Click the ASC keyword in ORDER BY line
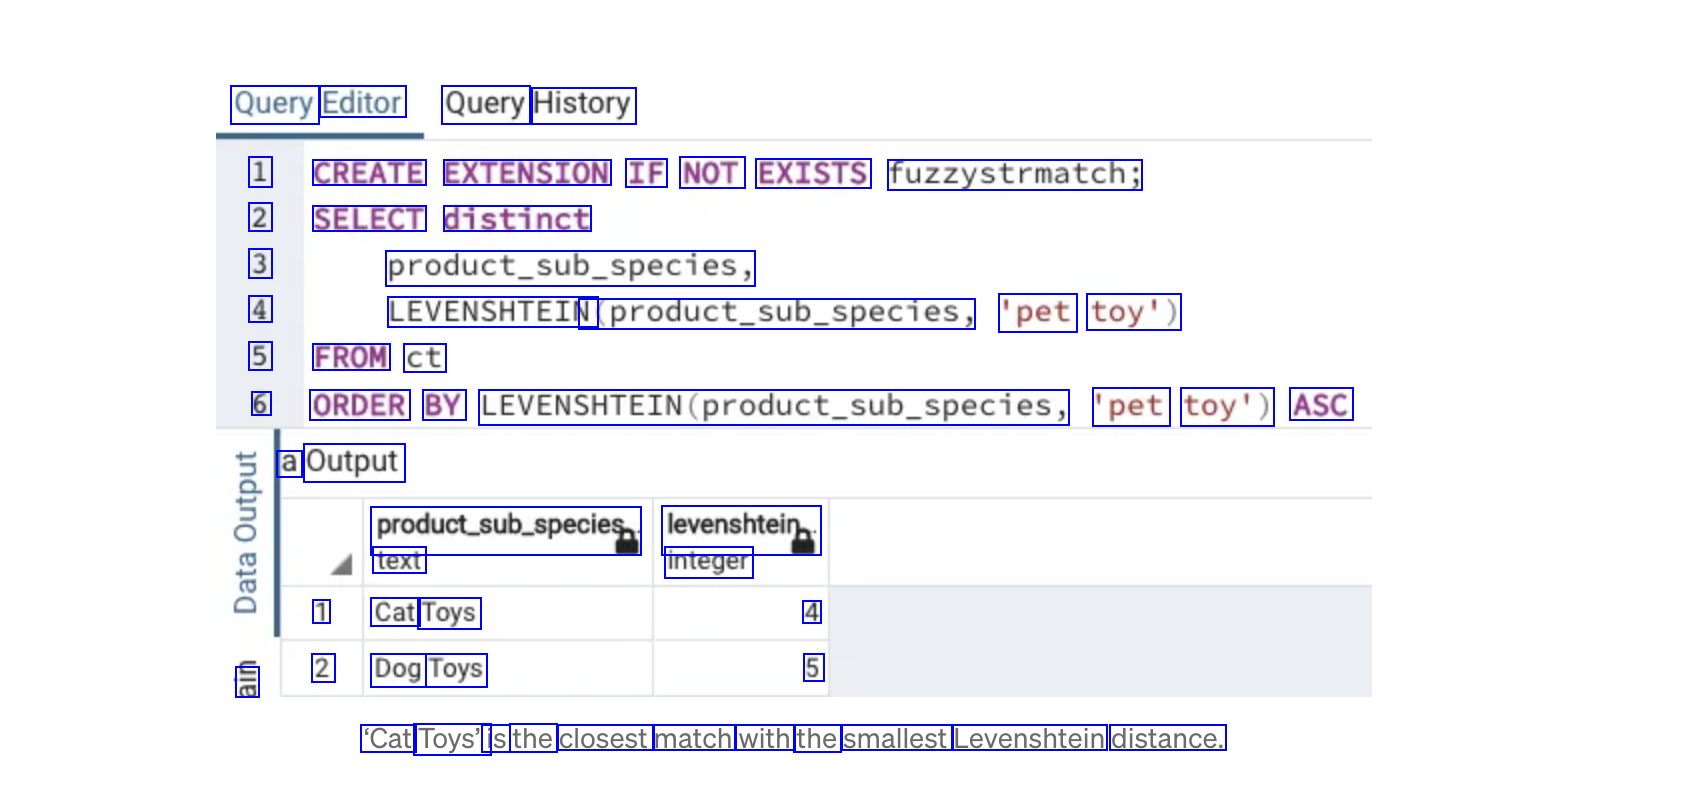This screenshot has height=792, width=1692. click(1320, 405)
